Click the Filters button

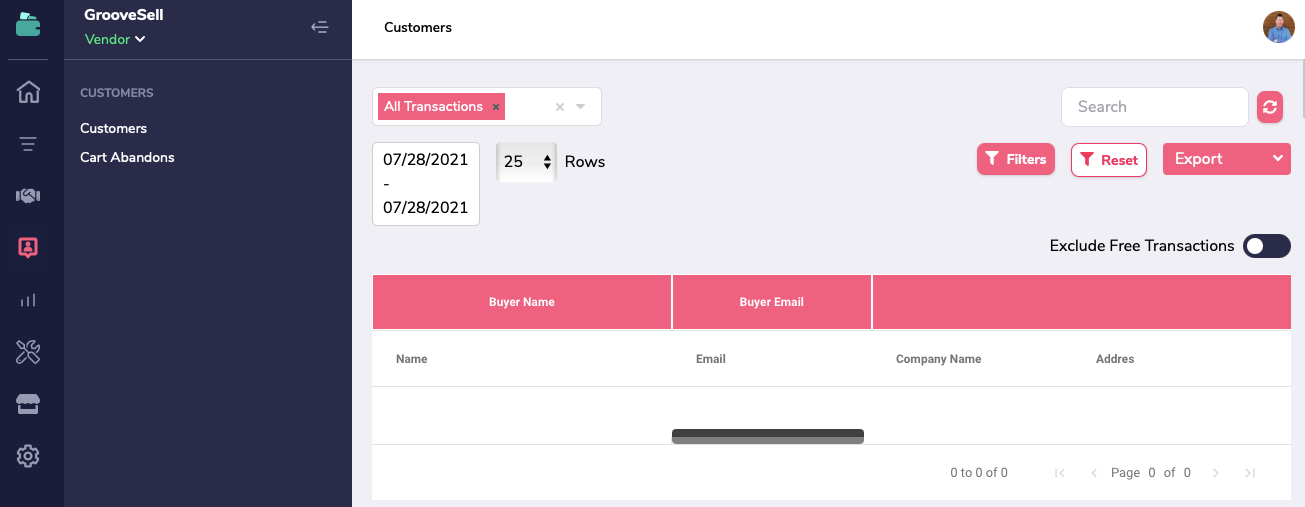tap(1015, 159)
